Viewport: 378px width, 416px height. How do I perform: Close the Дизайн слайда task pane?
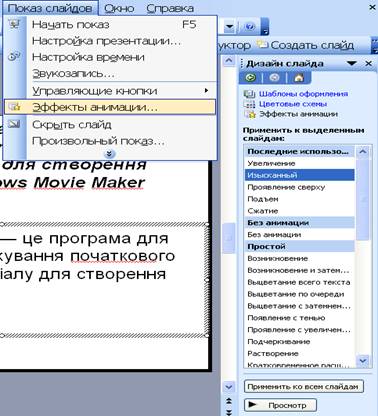(x=368, y=63)
